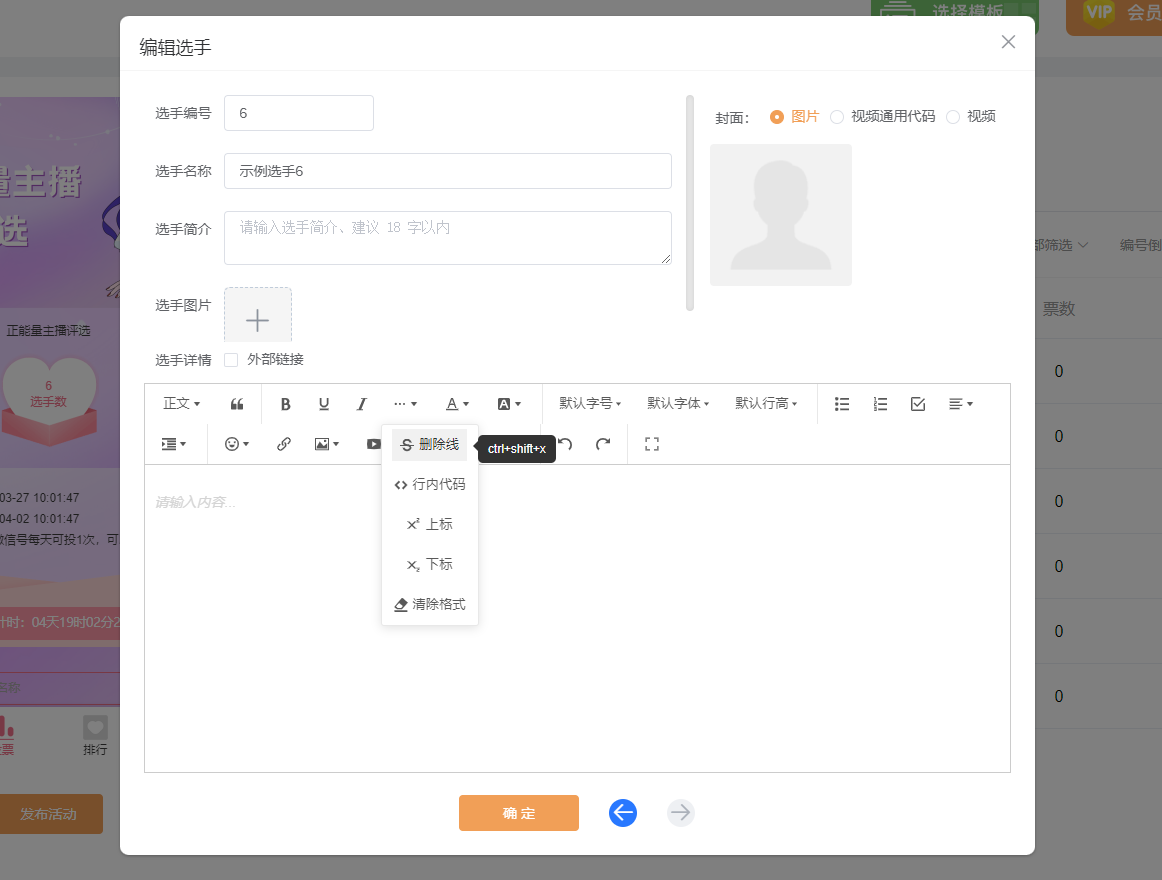Click the redo arrow icon
The height and width of the screenshot is (880, 1162).
(x=603, y=444)
